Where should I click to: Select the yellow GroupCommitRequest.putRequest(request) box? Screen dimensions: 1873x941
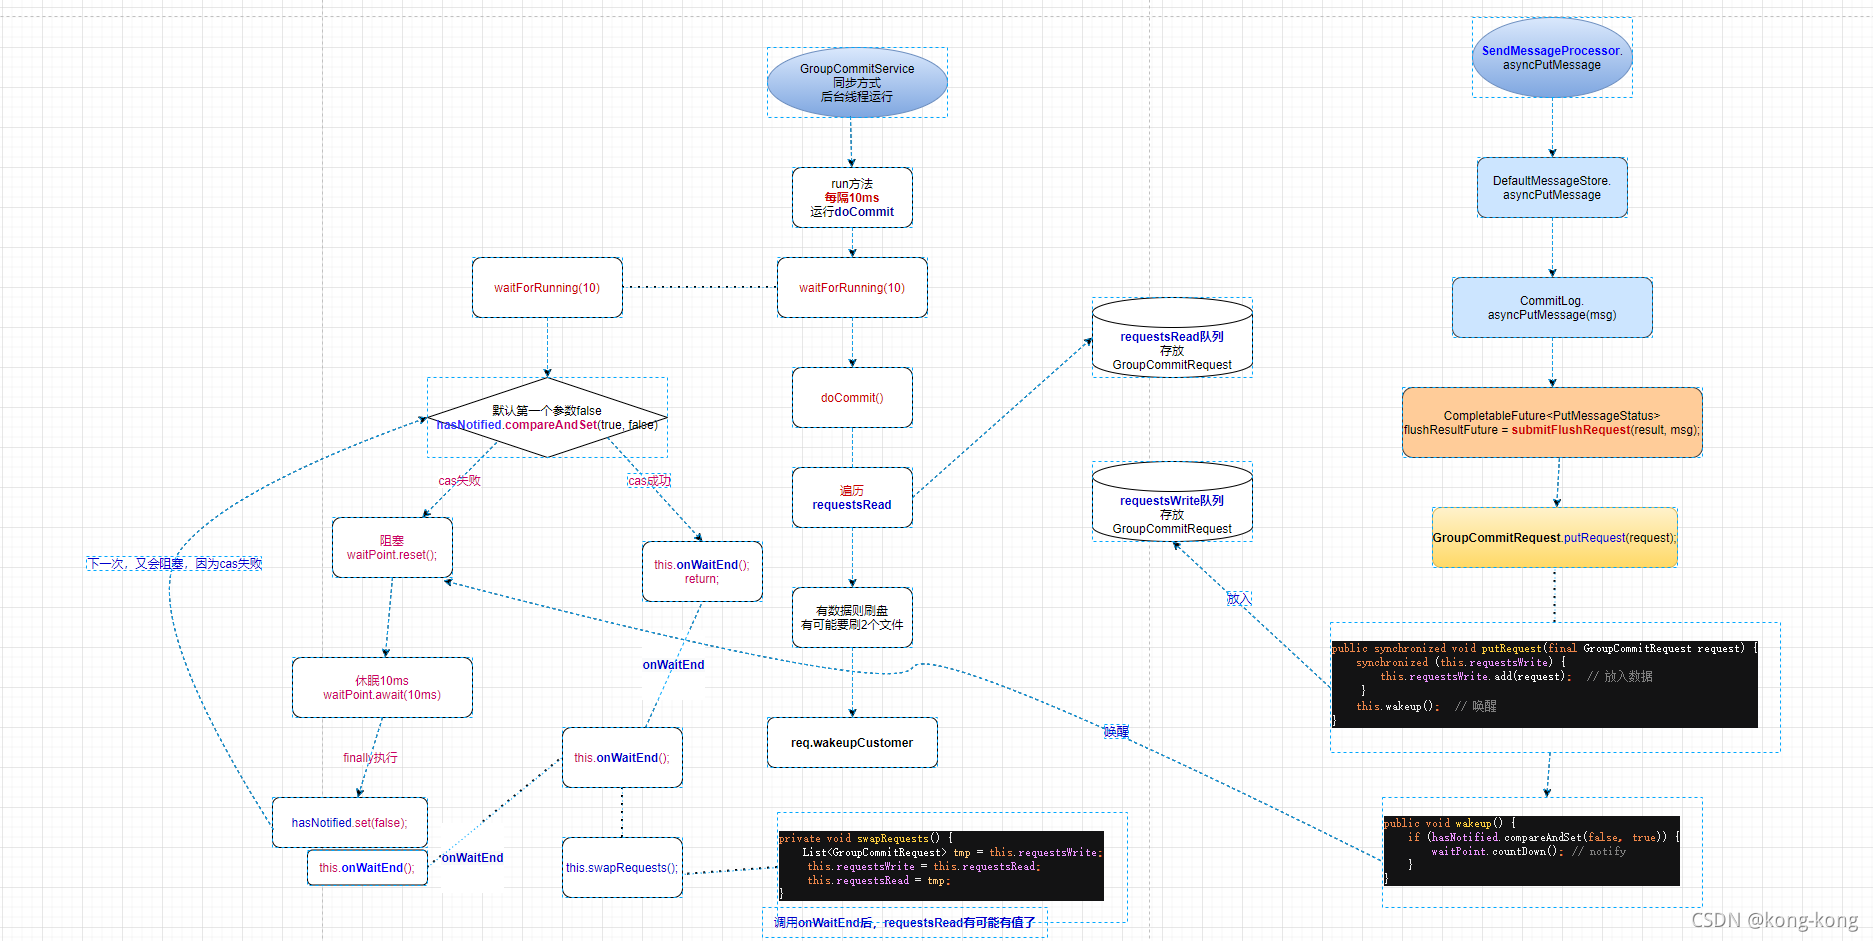point(1554,538)
